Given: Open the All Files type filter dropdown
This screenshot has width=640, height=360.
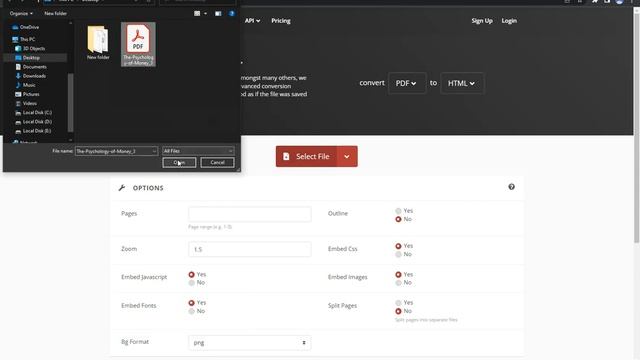Looking at the screenshot, I should 198,151.
